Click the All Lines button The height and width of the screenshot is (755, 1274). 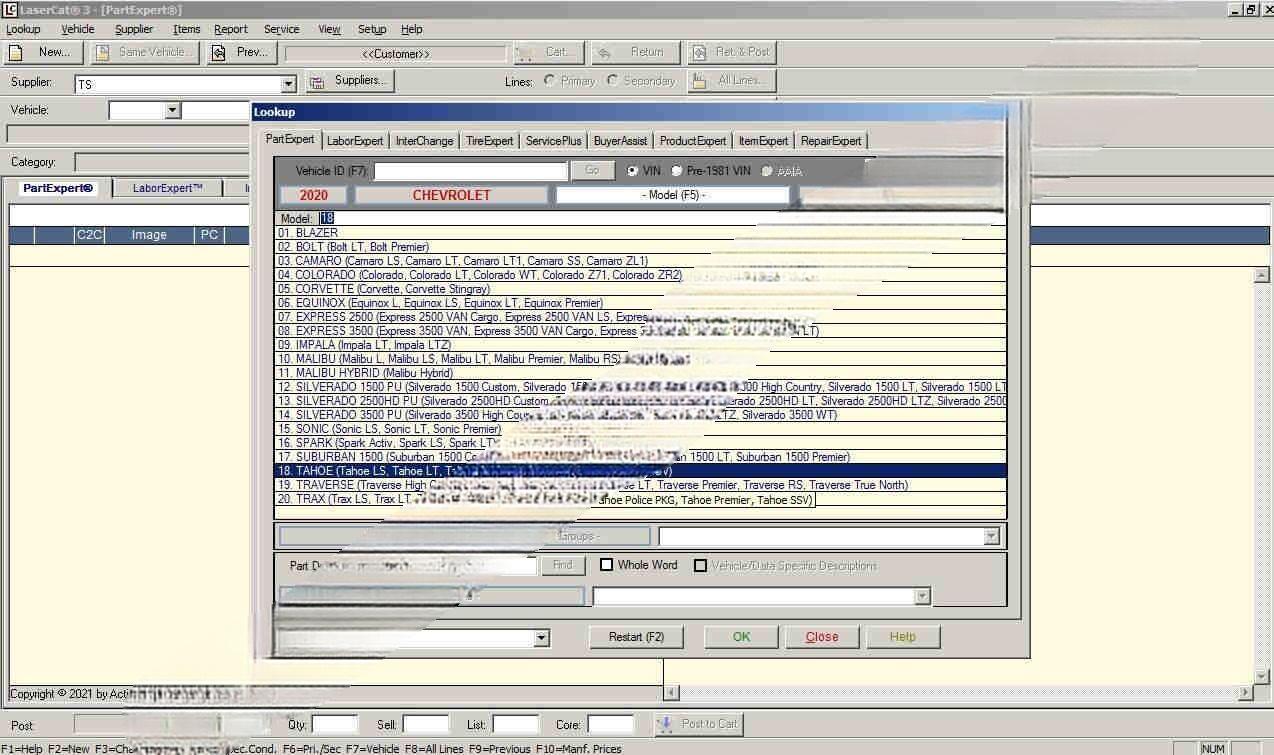pyautogui.click(x=732, y=81)
